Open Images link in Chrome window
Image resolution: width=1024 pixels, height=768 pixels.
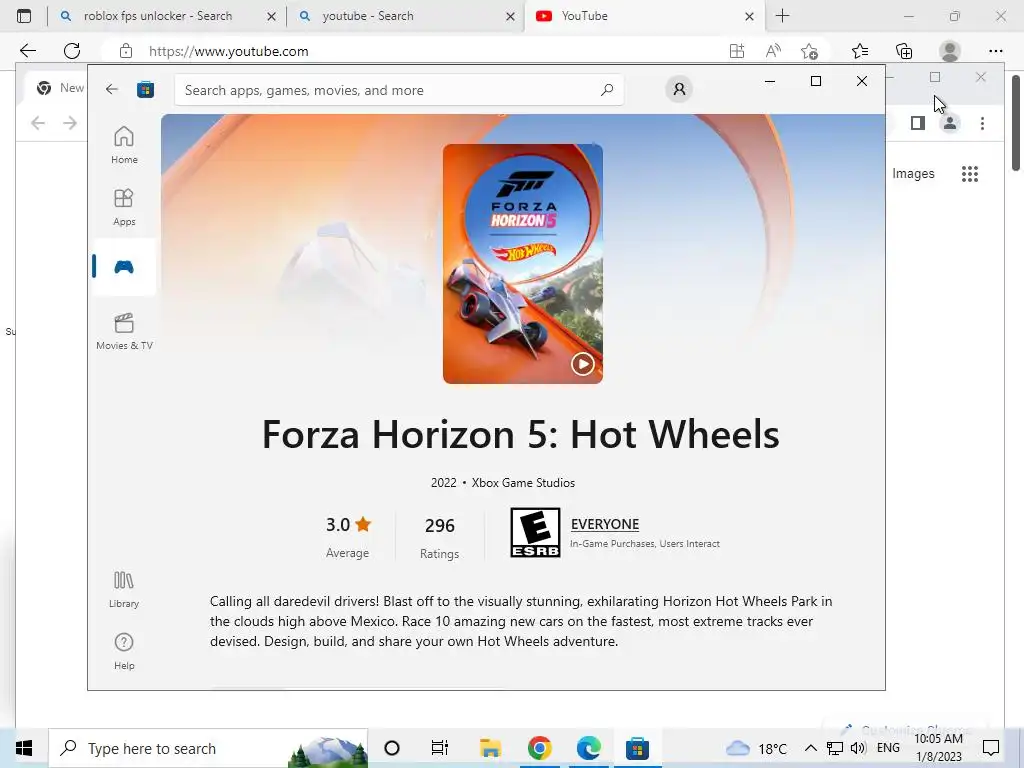913,174
